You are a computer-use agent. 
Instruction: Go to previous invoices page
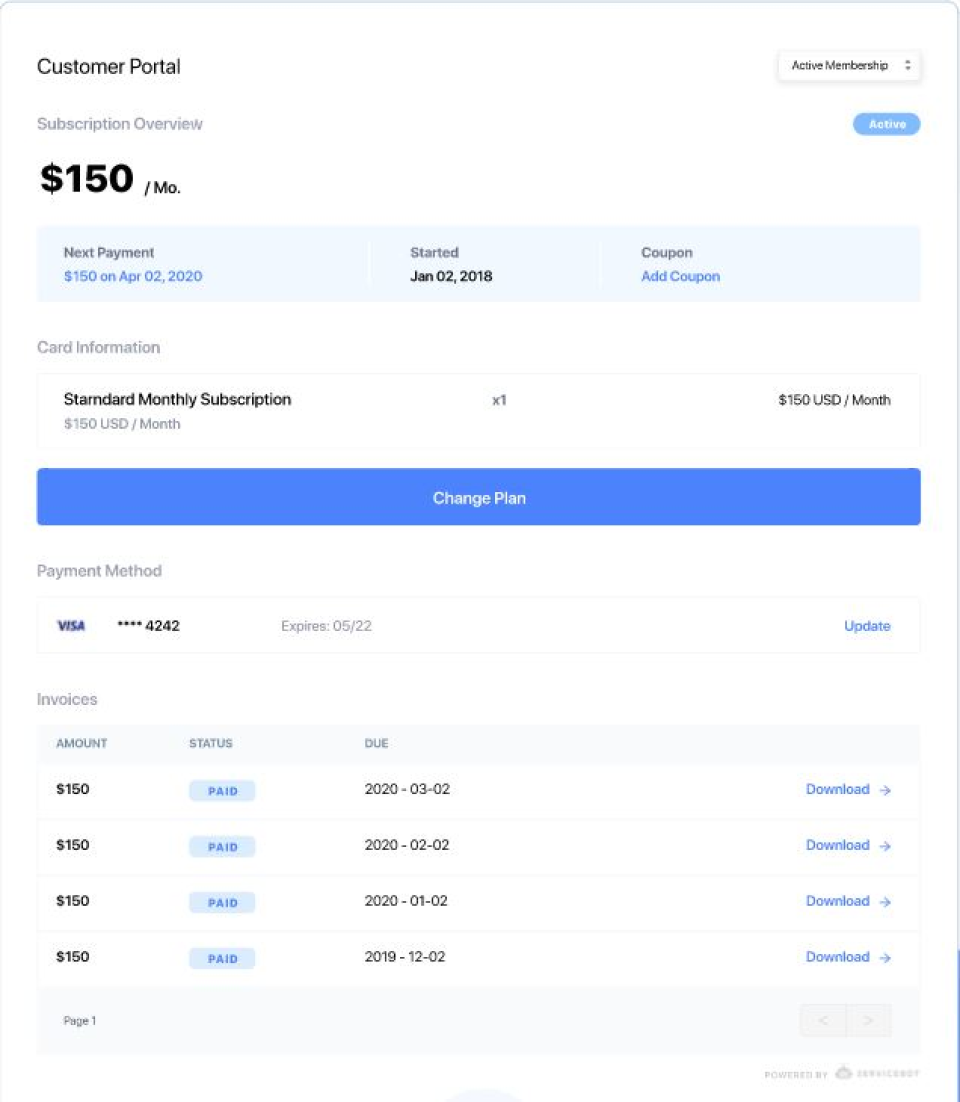point(823,1021)
